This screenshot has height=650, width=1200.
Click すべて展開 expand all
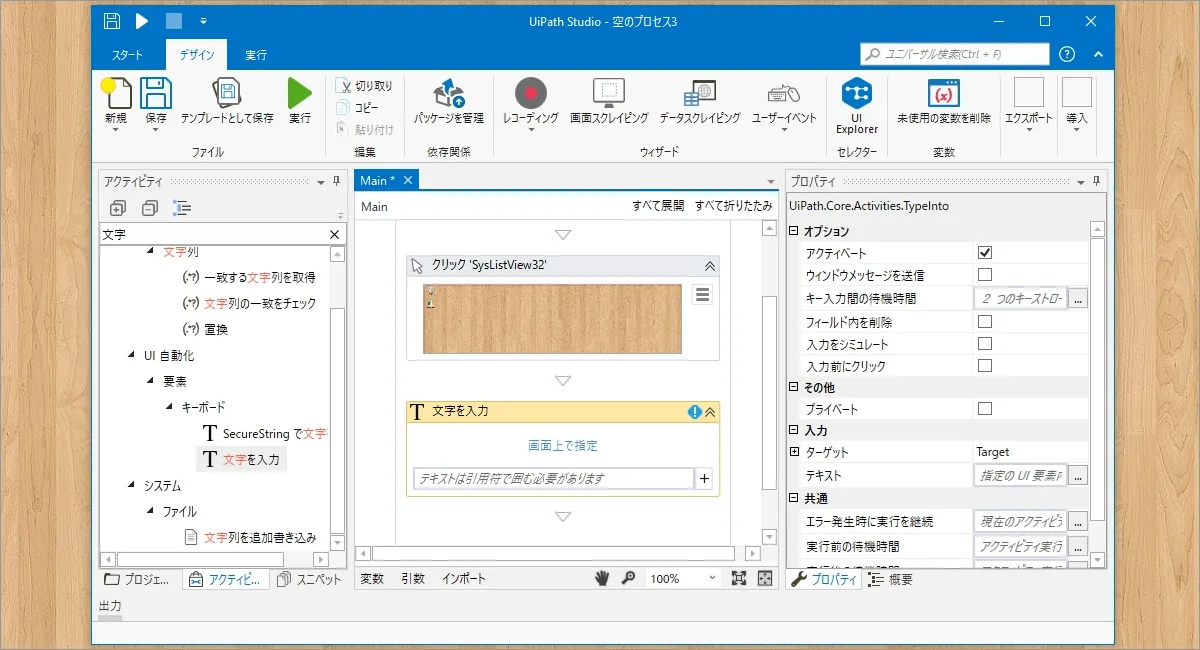coord(658,206)
